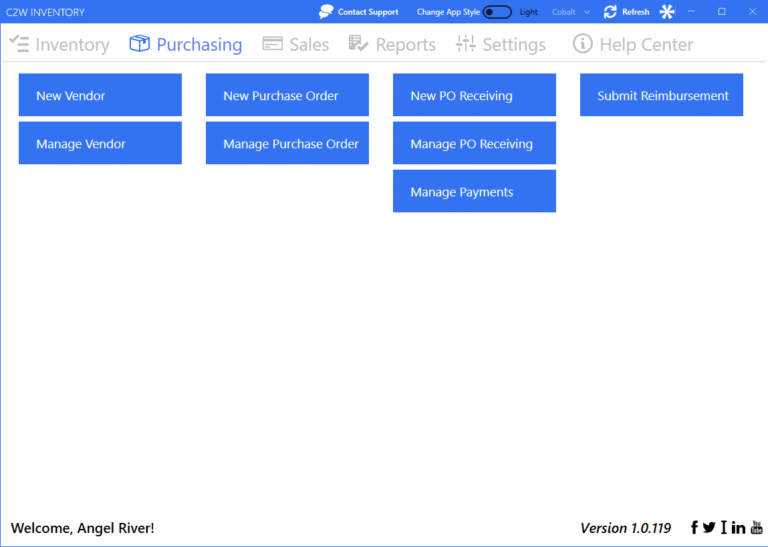
Task: Click the LinkedIn icon at bottom right
Action: pyautogui.click(x=738, y=528)
